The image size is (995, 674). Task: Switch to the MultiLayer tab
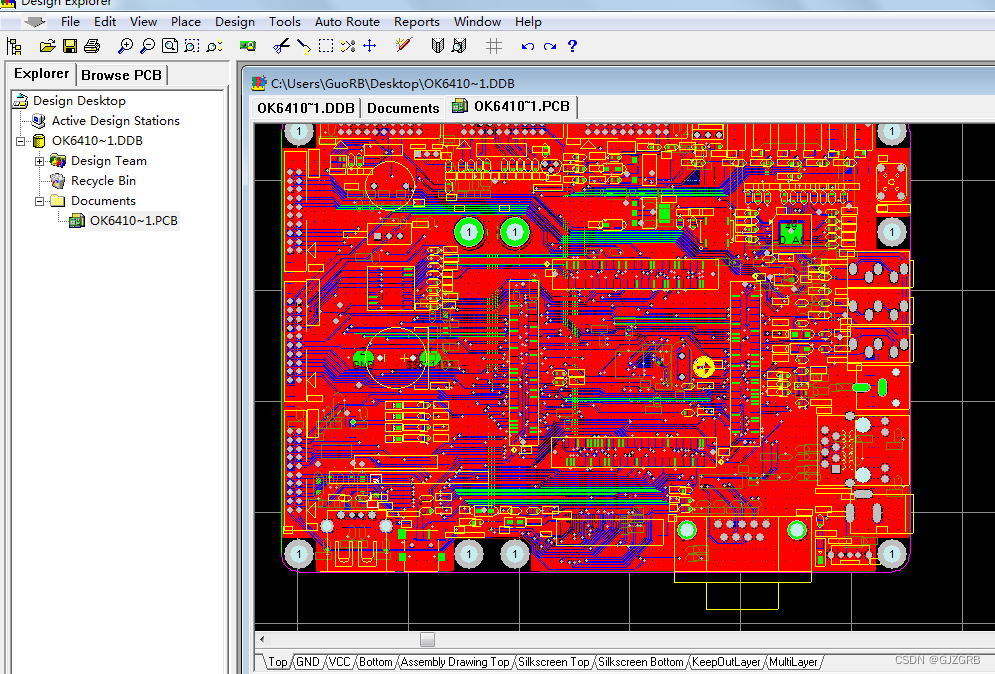(793, 662)
